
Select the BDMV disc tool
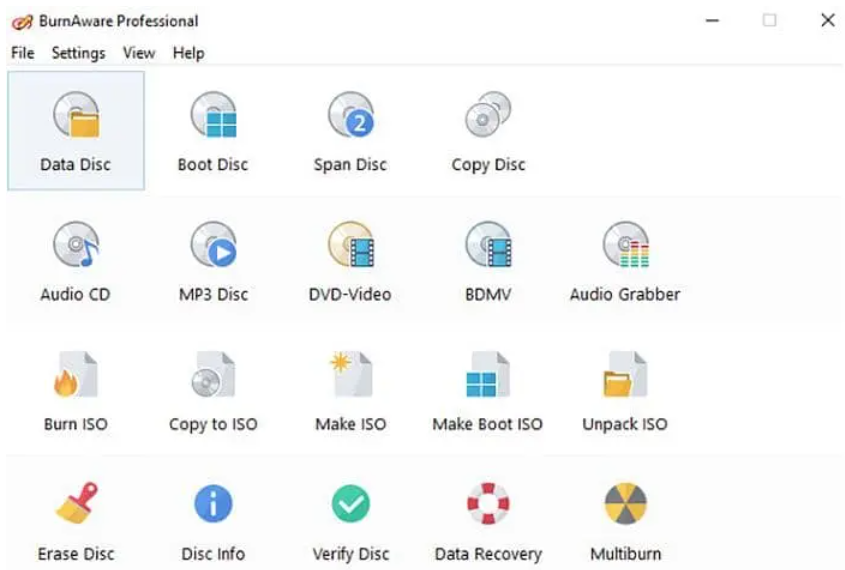point(488,261)
